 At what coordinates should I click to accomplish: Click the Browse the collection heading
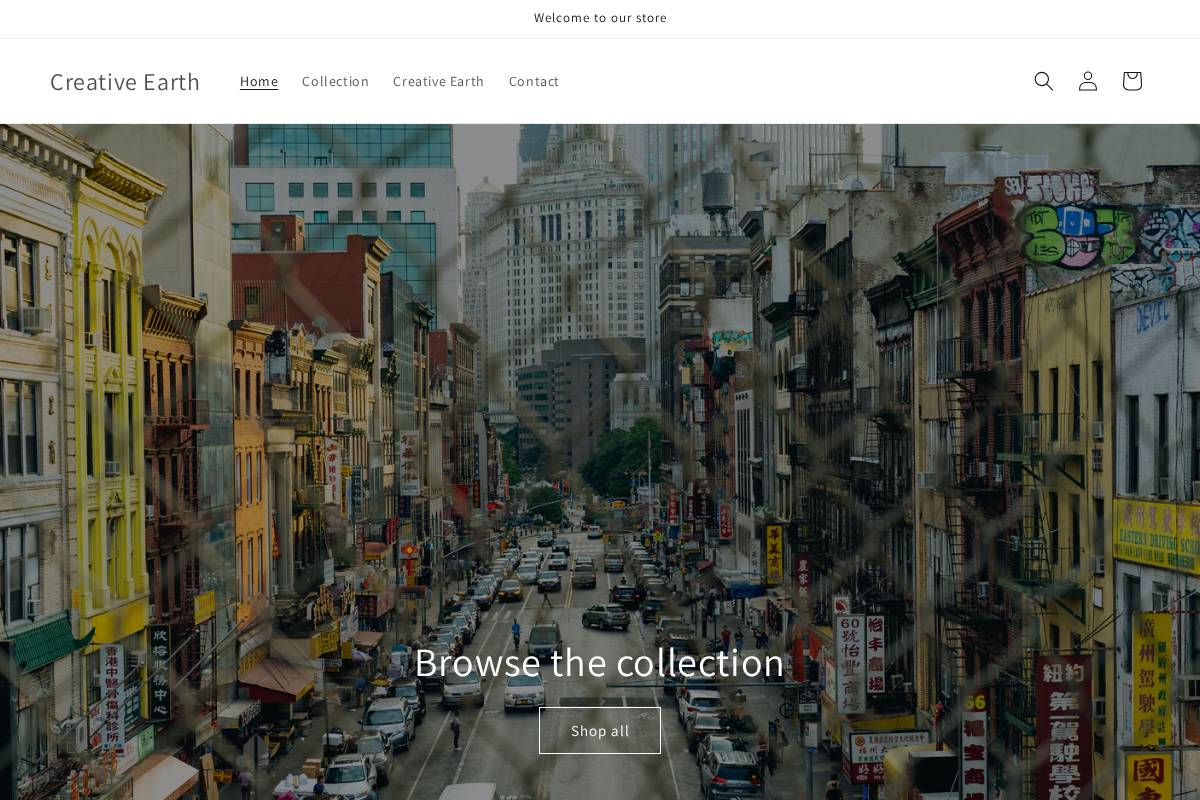point(600,662)
